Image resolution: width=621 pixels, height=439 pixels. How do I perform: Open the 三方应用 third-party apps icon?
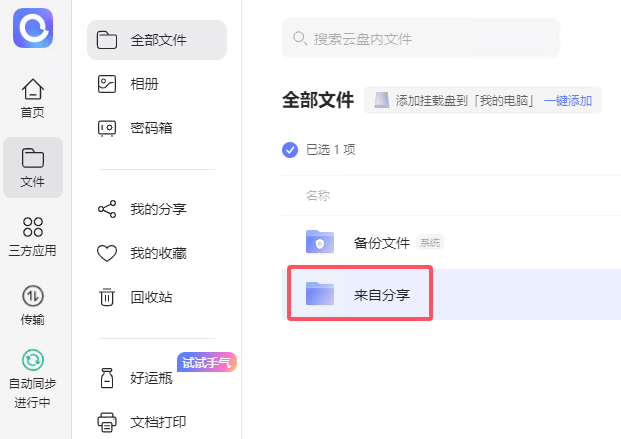[x=33, y=228]
